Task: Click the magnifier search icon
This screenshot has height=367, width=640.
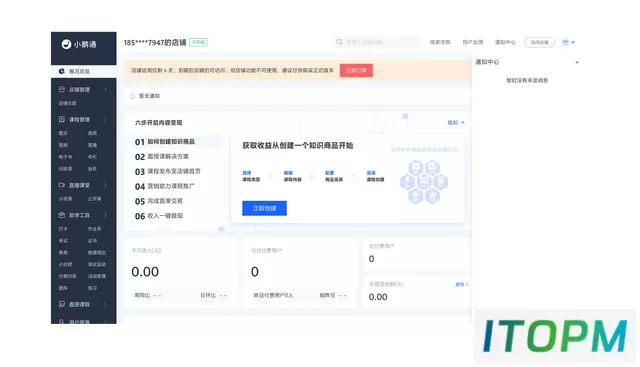Action: click(x=339, y=42)
